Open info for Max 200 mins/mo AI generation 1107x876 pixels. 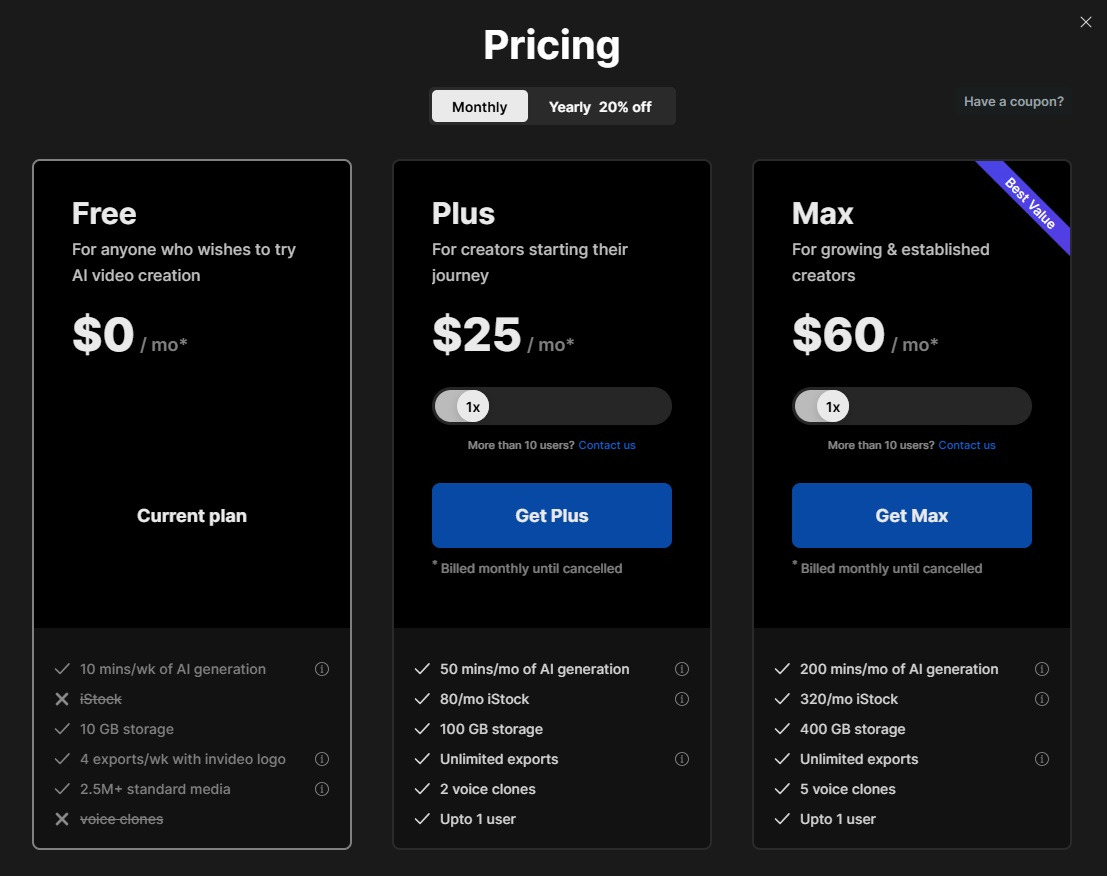pyautogui.click(x=1042, y=669)
